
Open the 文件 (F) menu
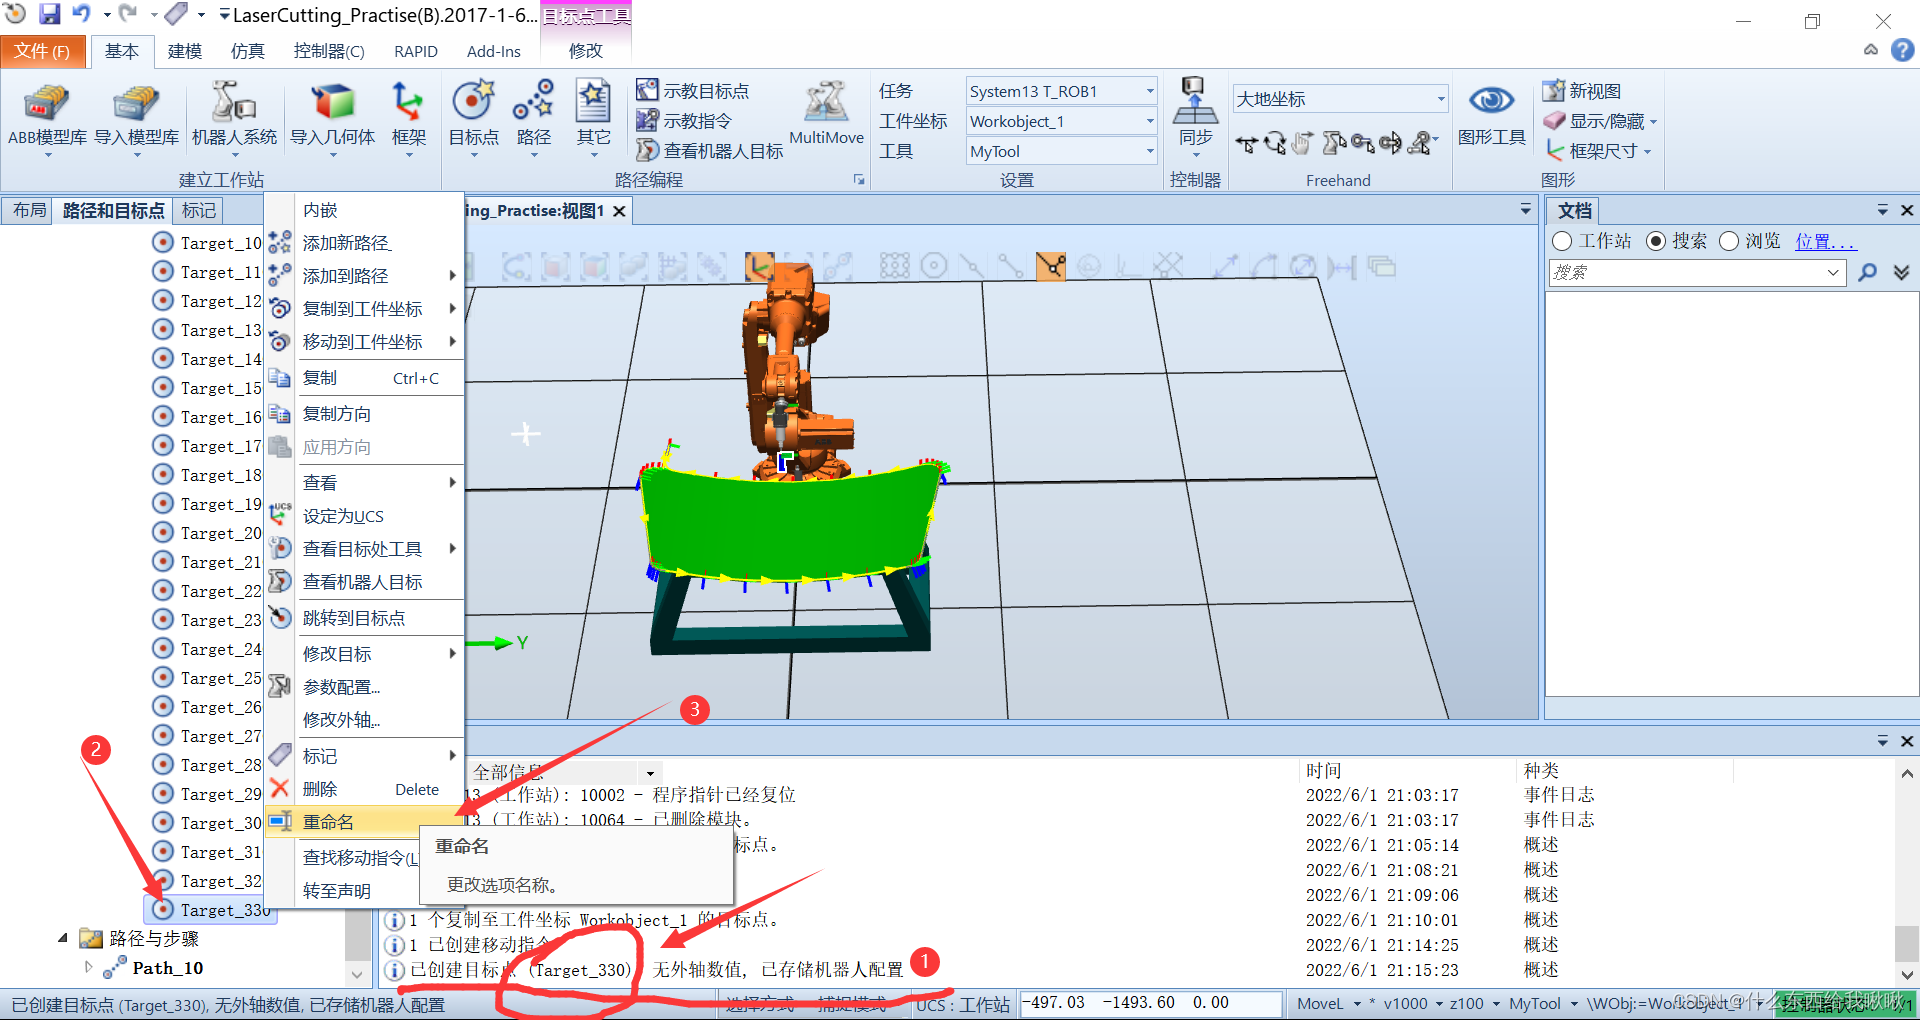[42, 51]
